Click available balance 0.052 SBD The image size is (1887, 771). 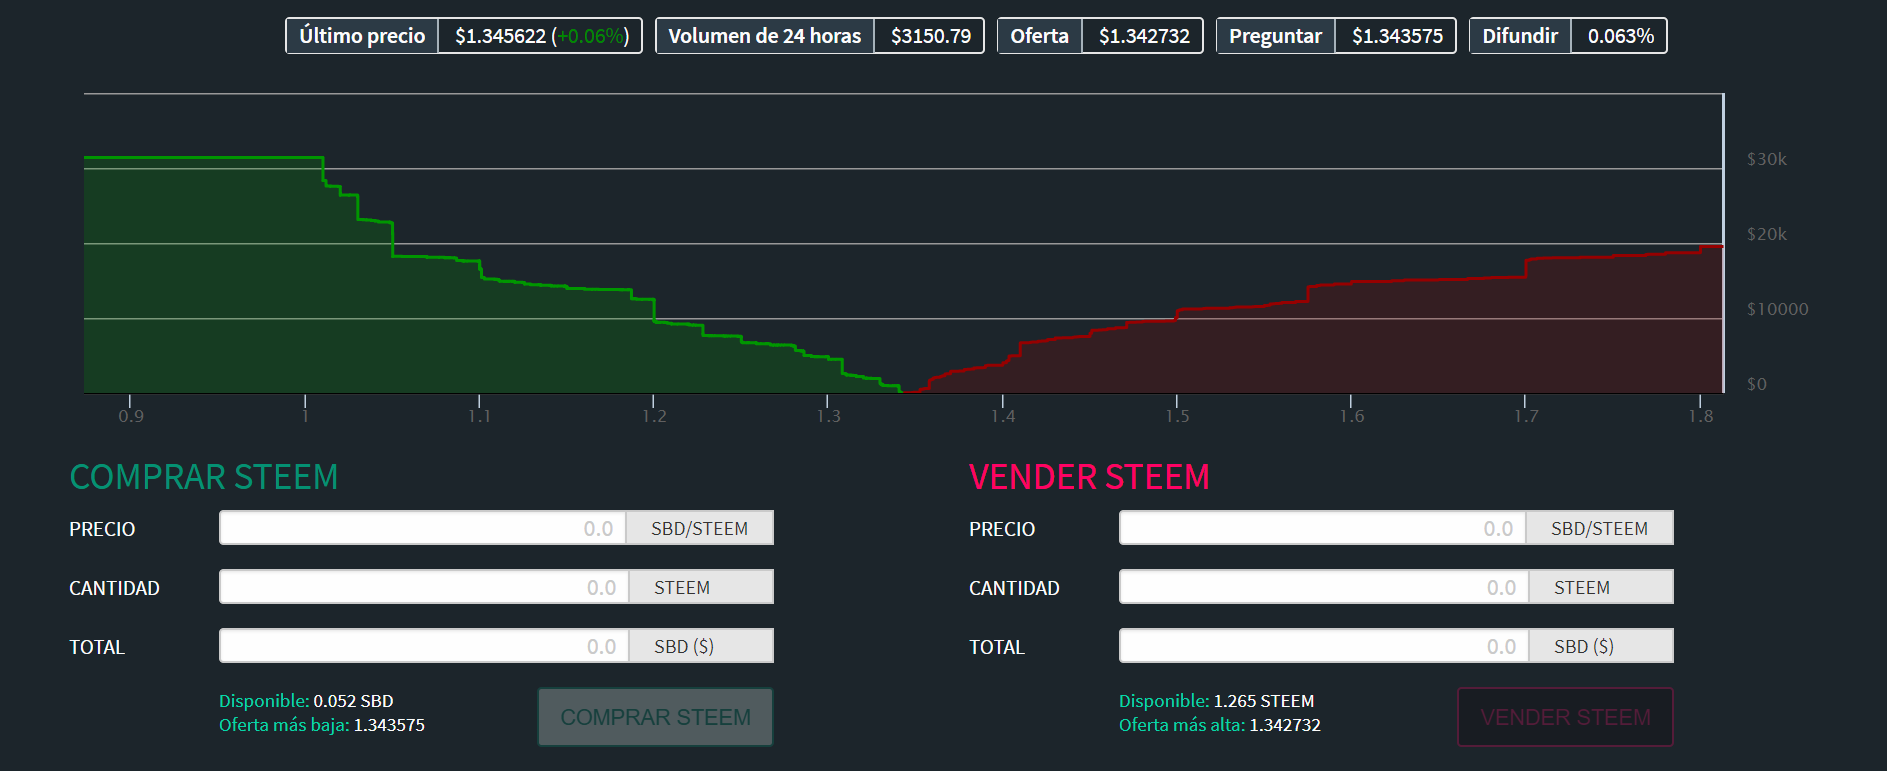(x=353, y=701)
